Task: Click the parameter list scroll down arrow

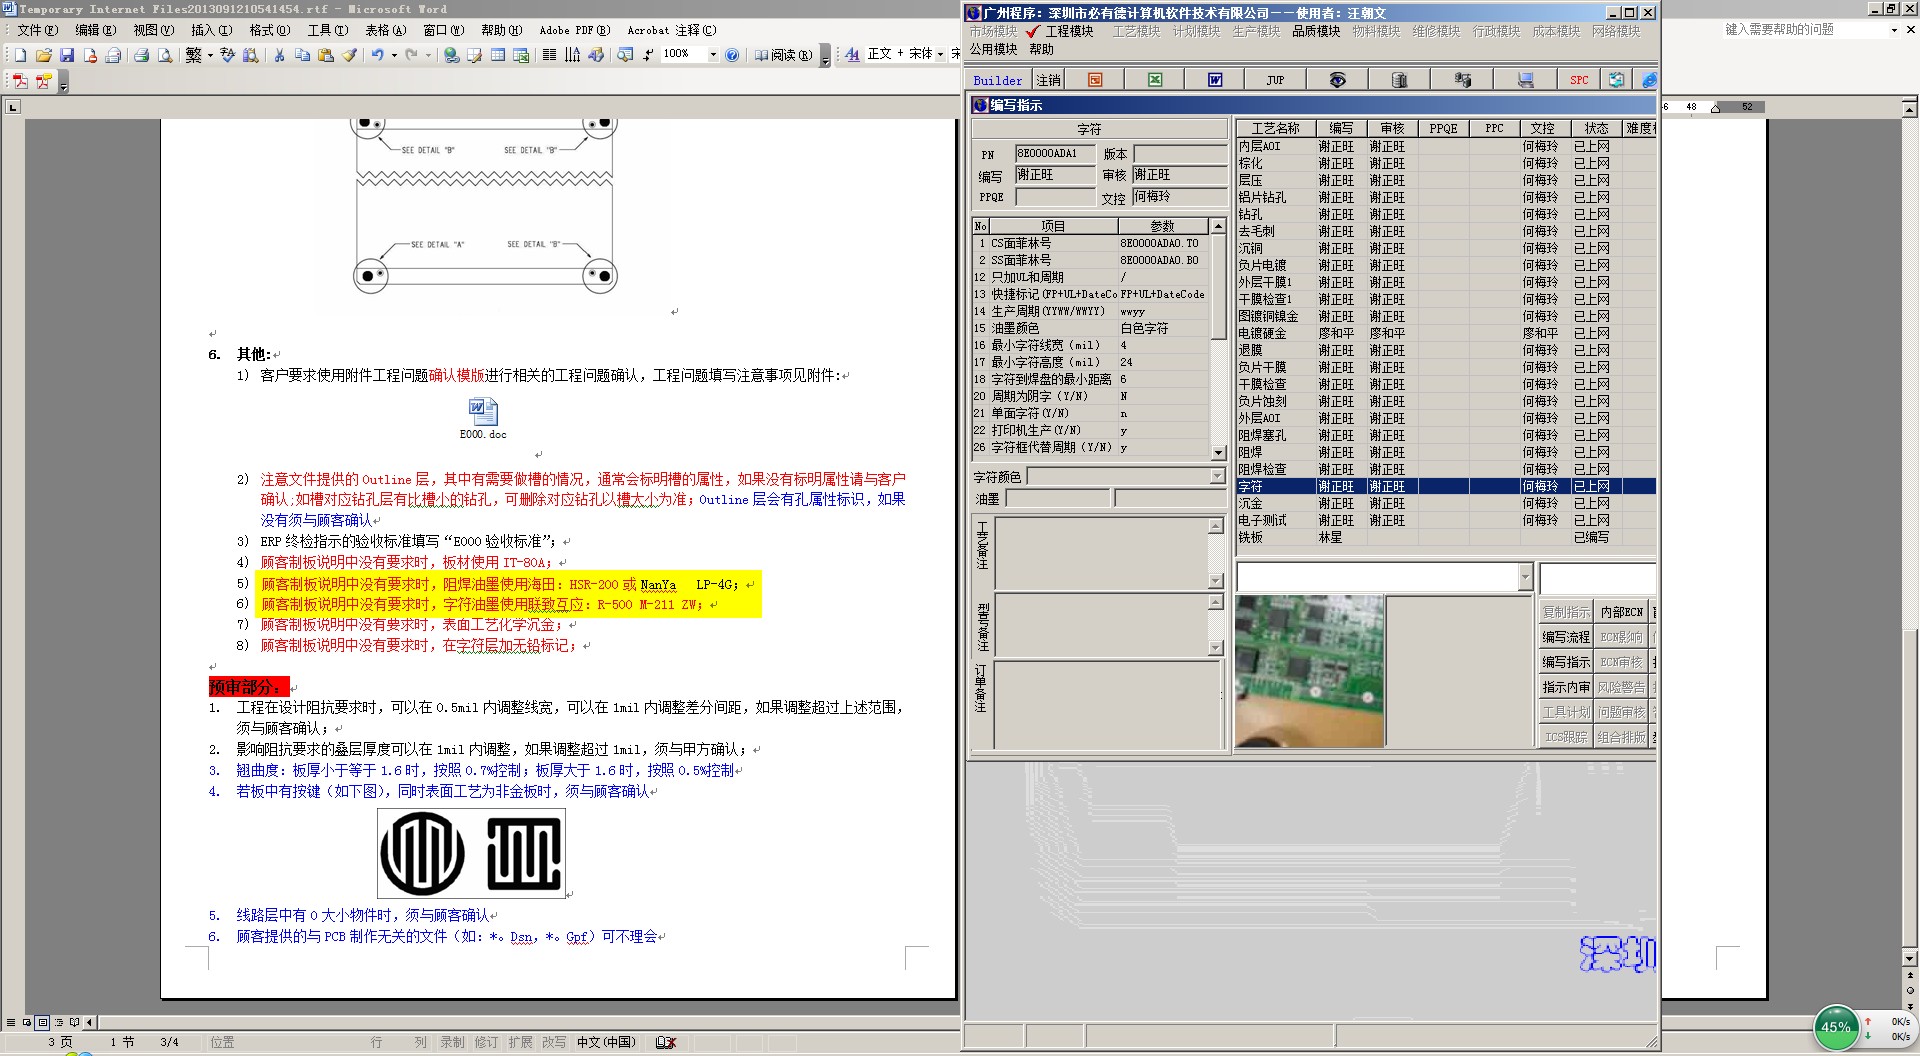Action: [x=1217, y=452]
